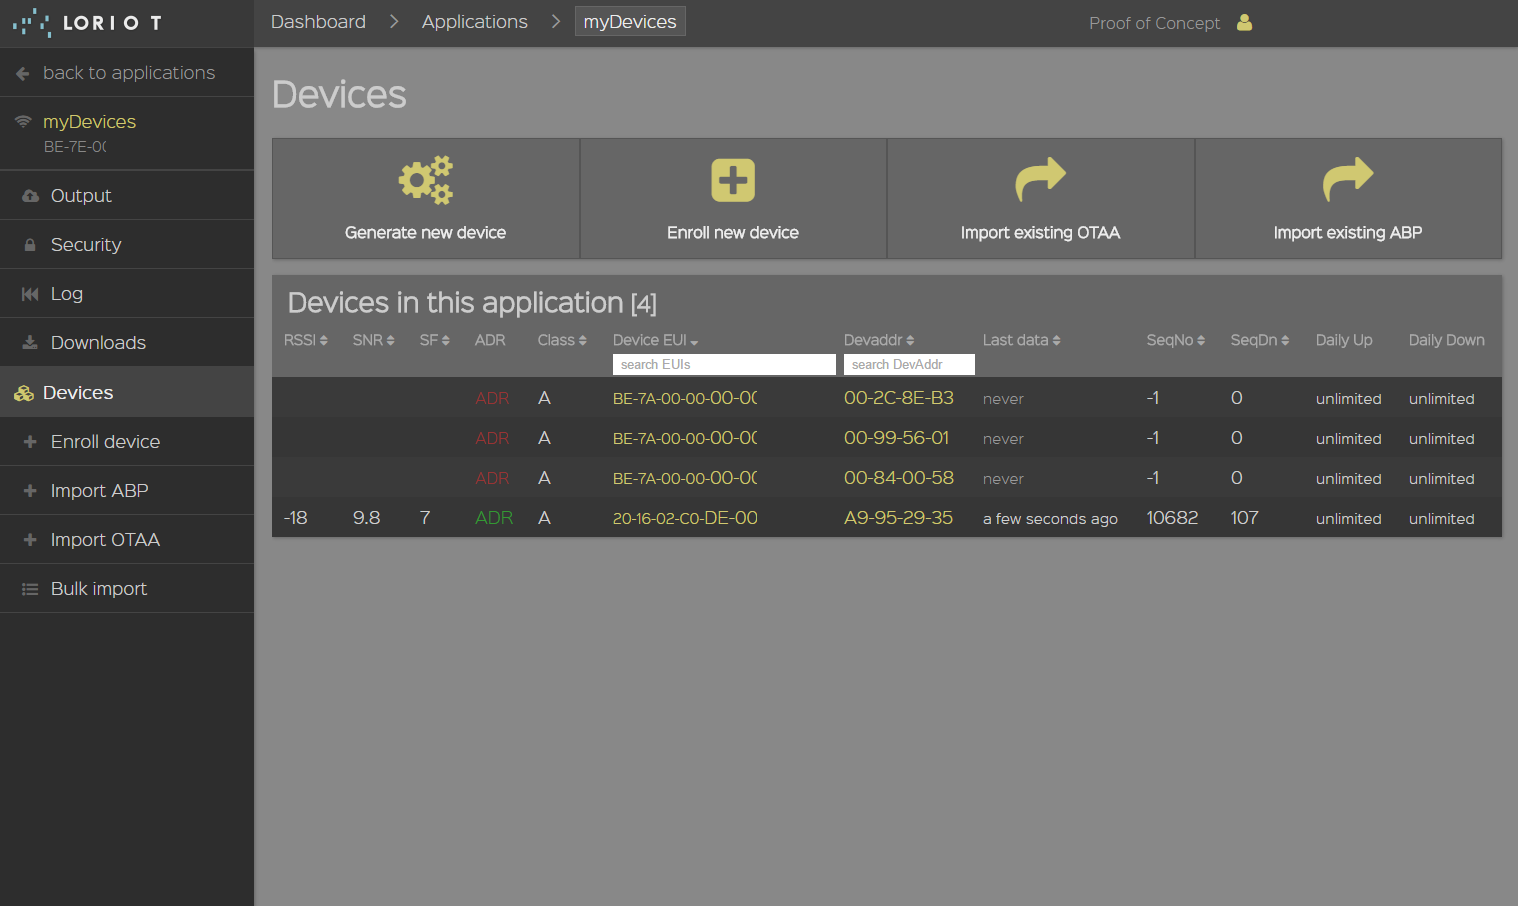Click the Output cloud icon in the sidebar
The height and width of the screenshot is (906, 1518).
[x=30, y=196]
